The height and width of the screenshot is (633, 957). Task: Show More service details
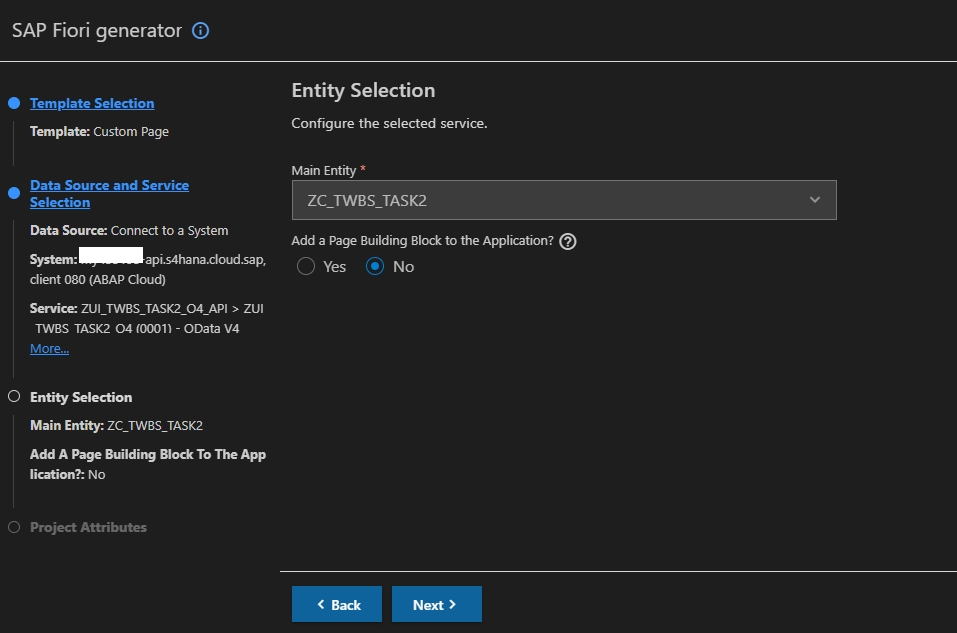click(x=49, y=349)
